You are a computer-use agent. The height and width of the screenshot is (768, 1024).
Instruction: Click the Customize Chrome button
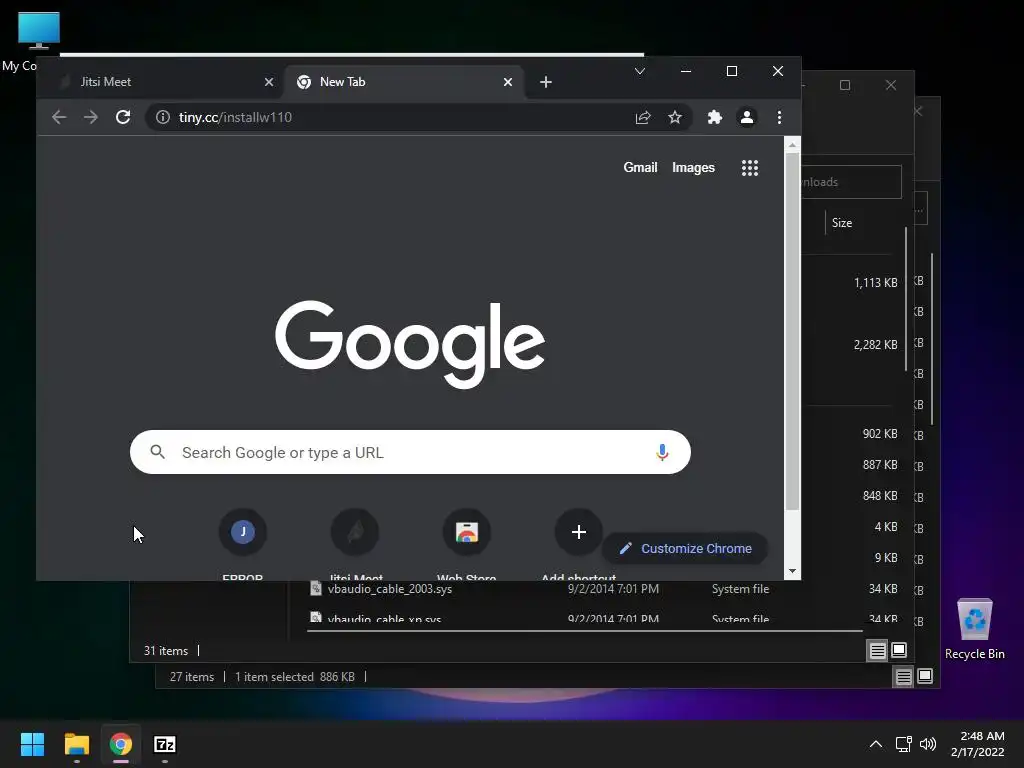tap(685, 549)
